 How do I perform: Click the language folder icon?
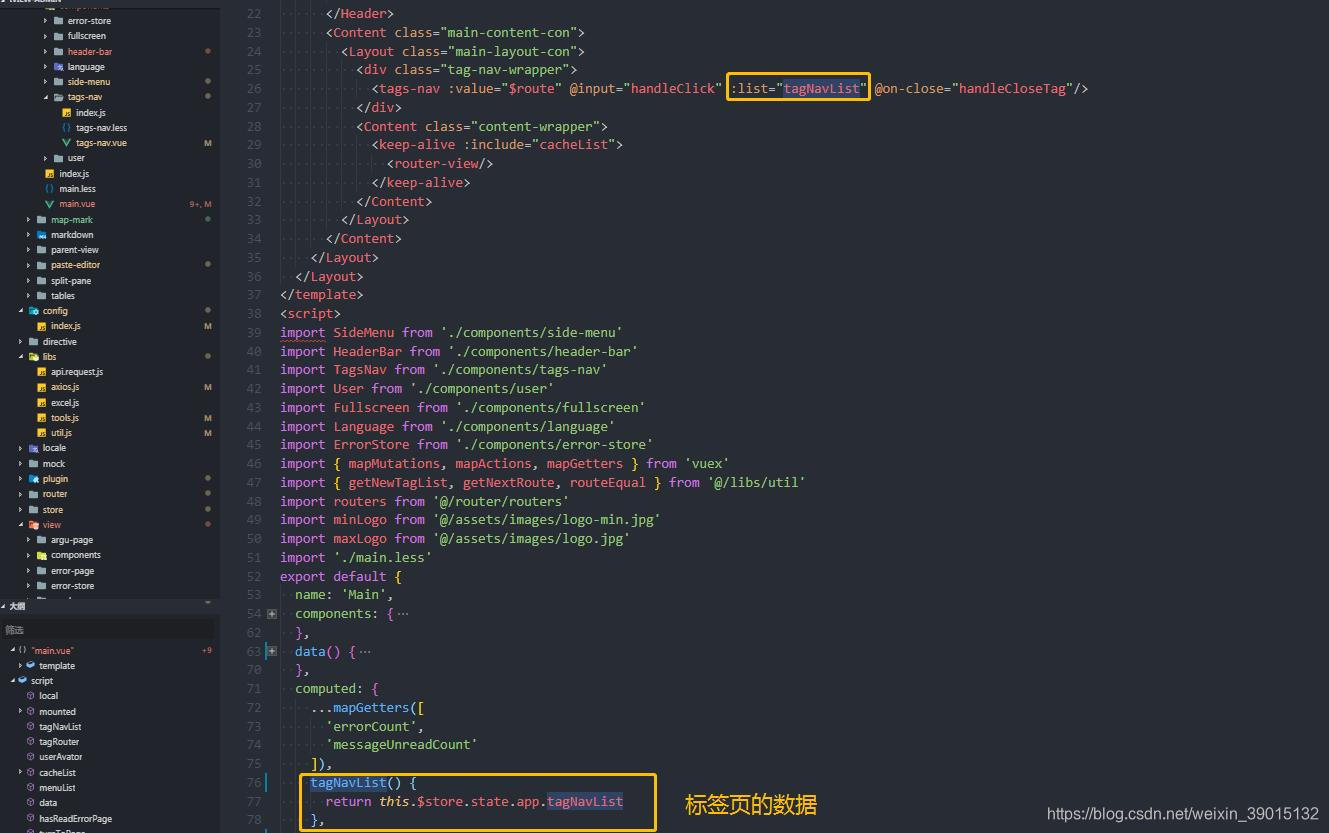tap(58, 67)
